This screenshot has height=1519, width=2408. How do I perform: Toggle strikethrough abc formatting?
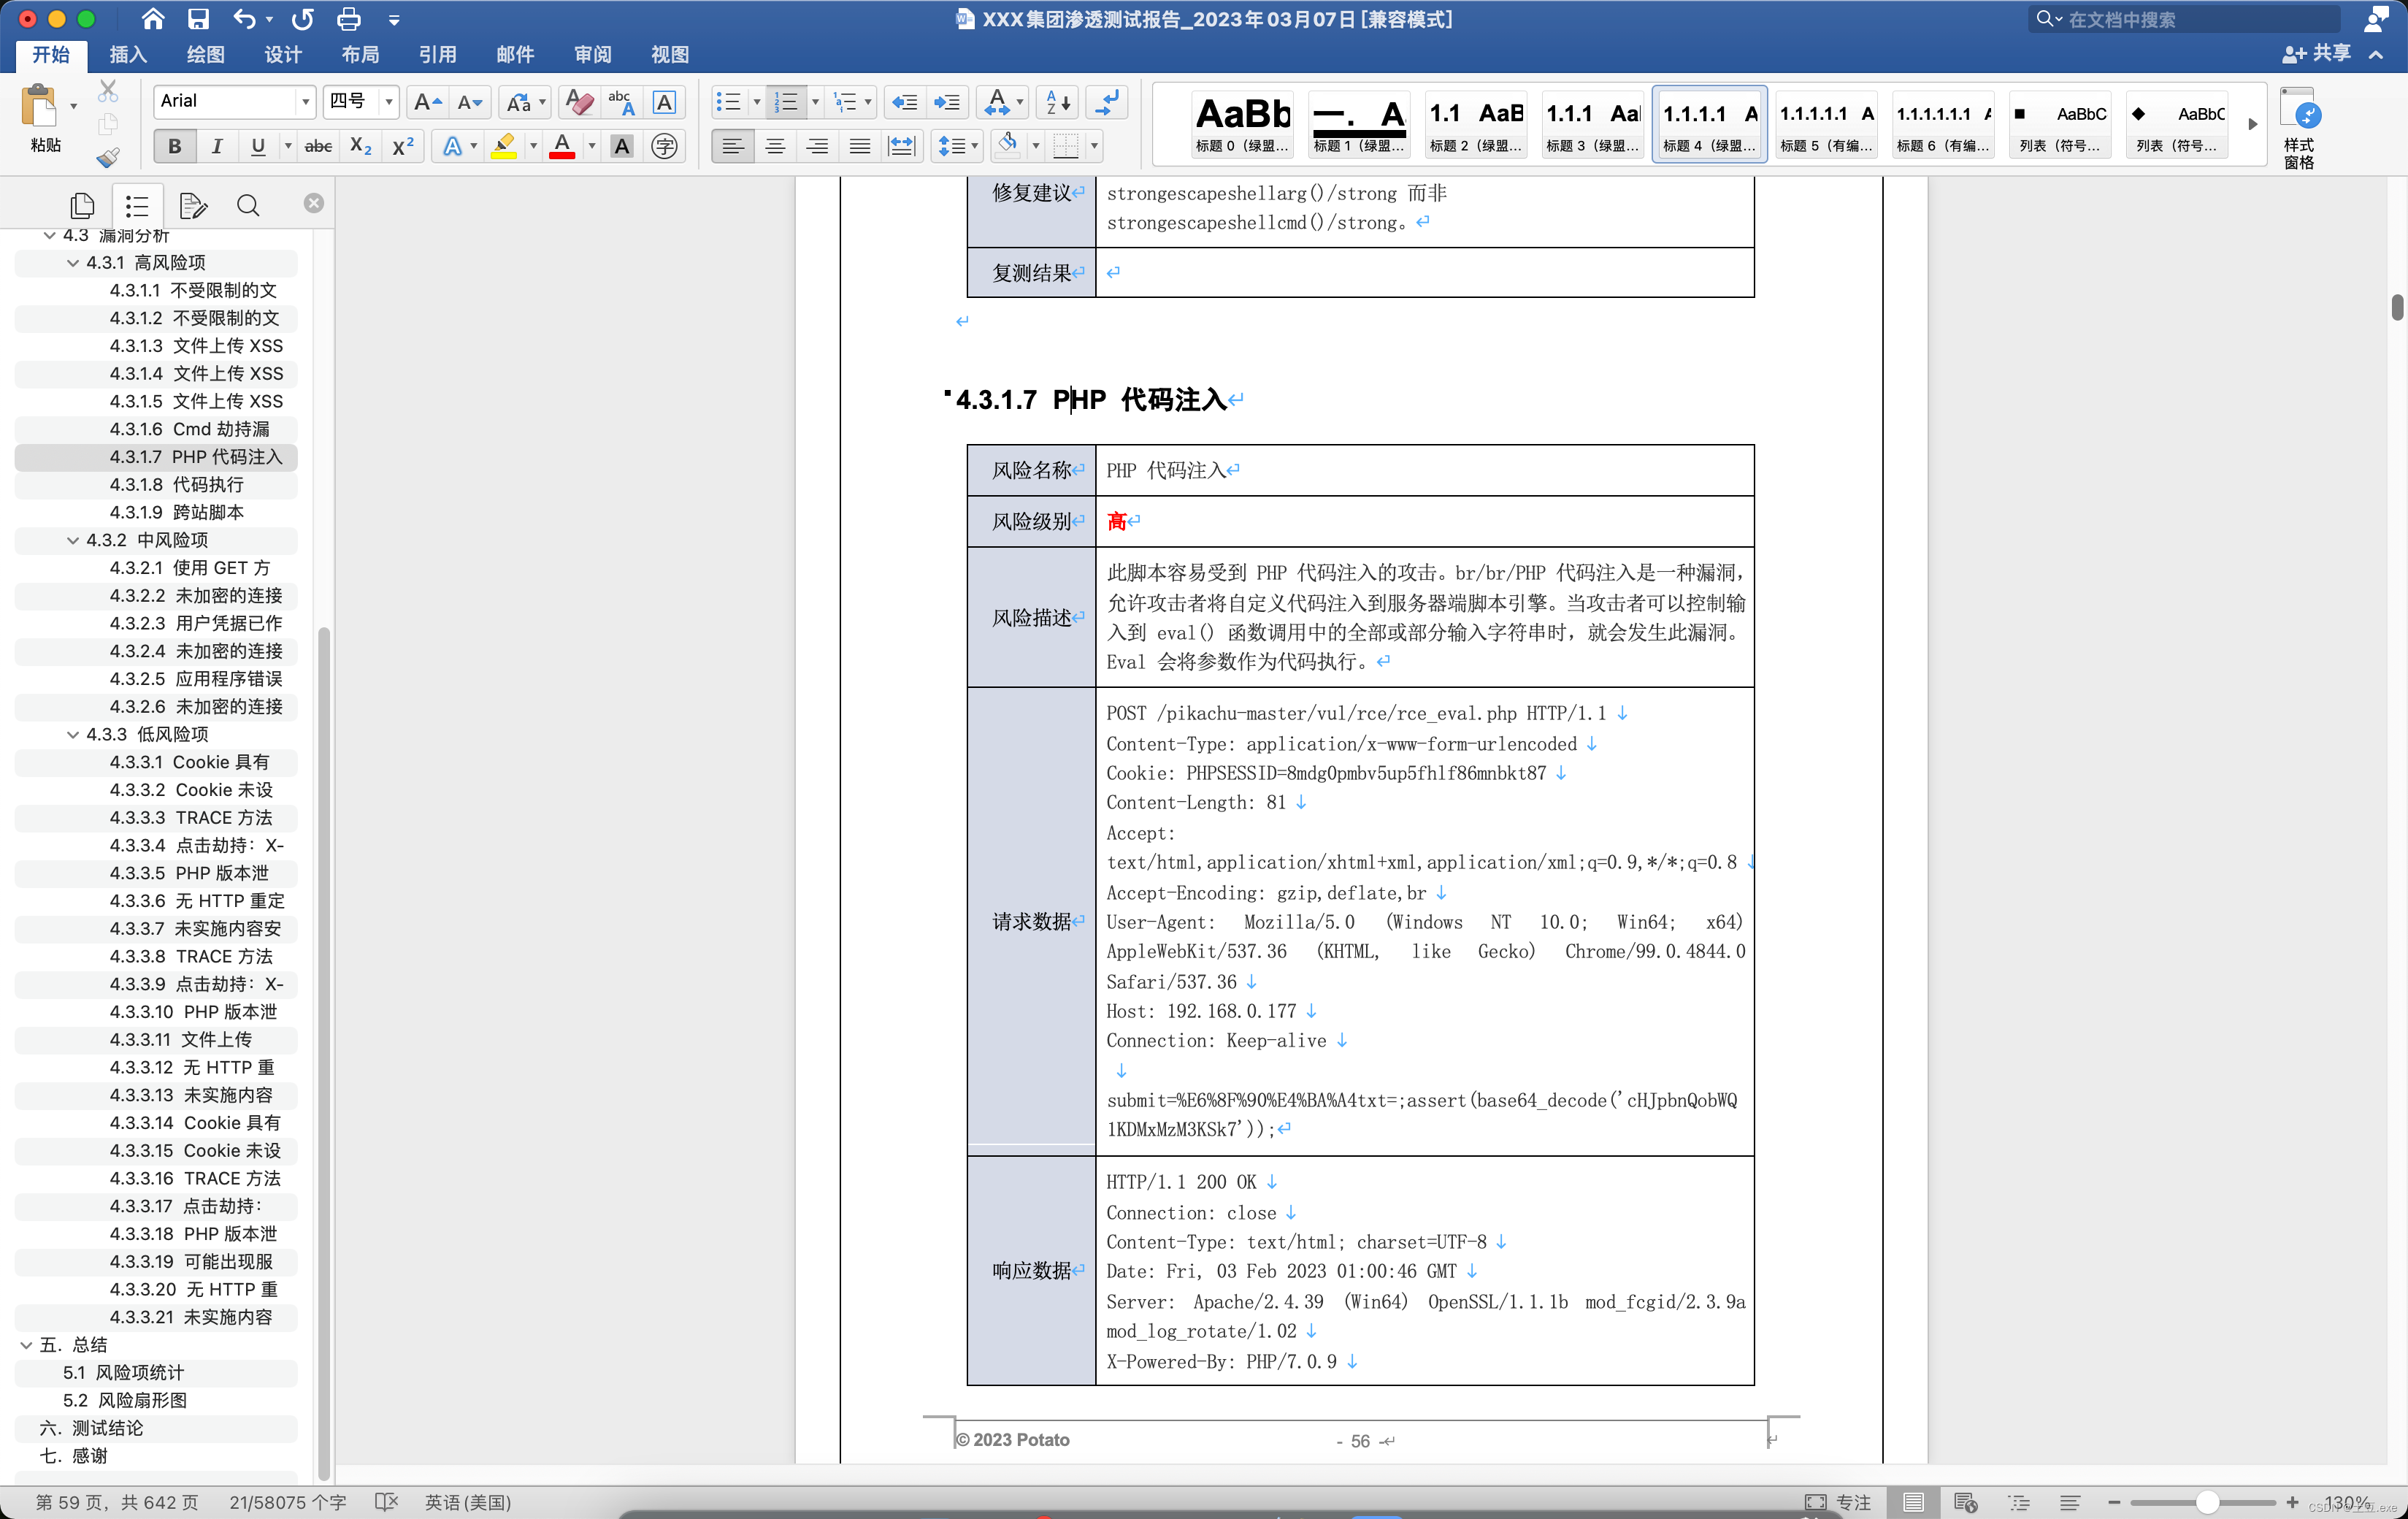[x=318, y=146]
